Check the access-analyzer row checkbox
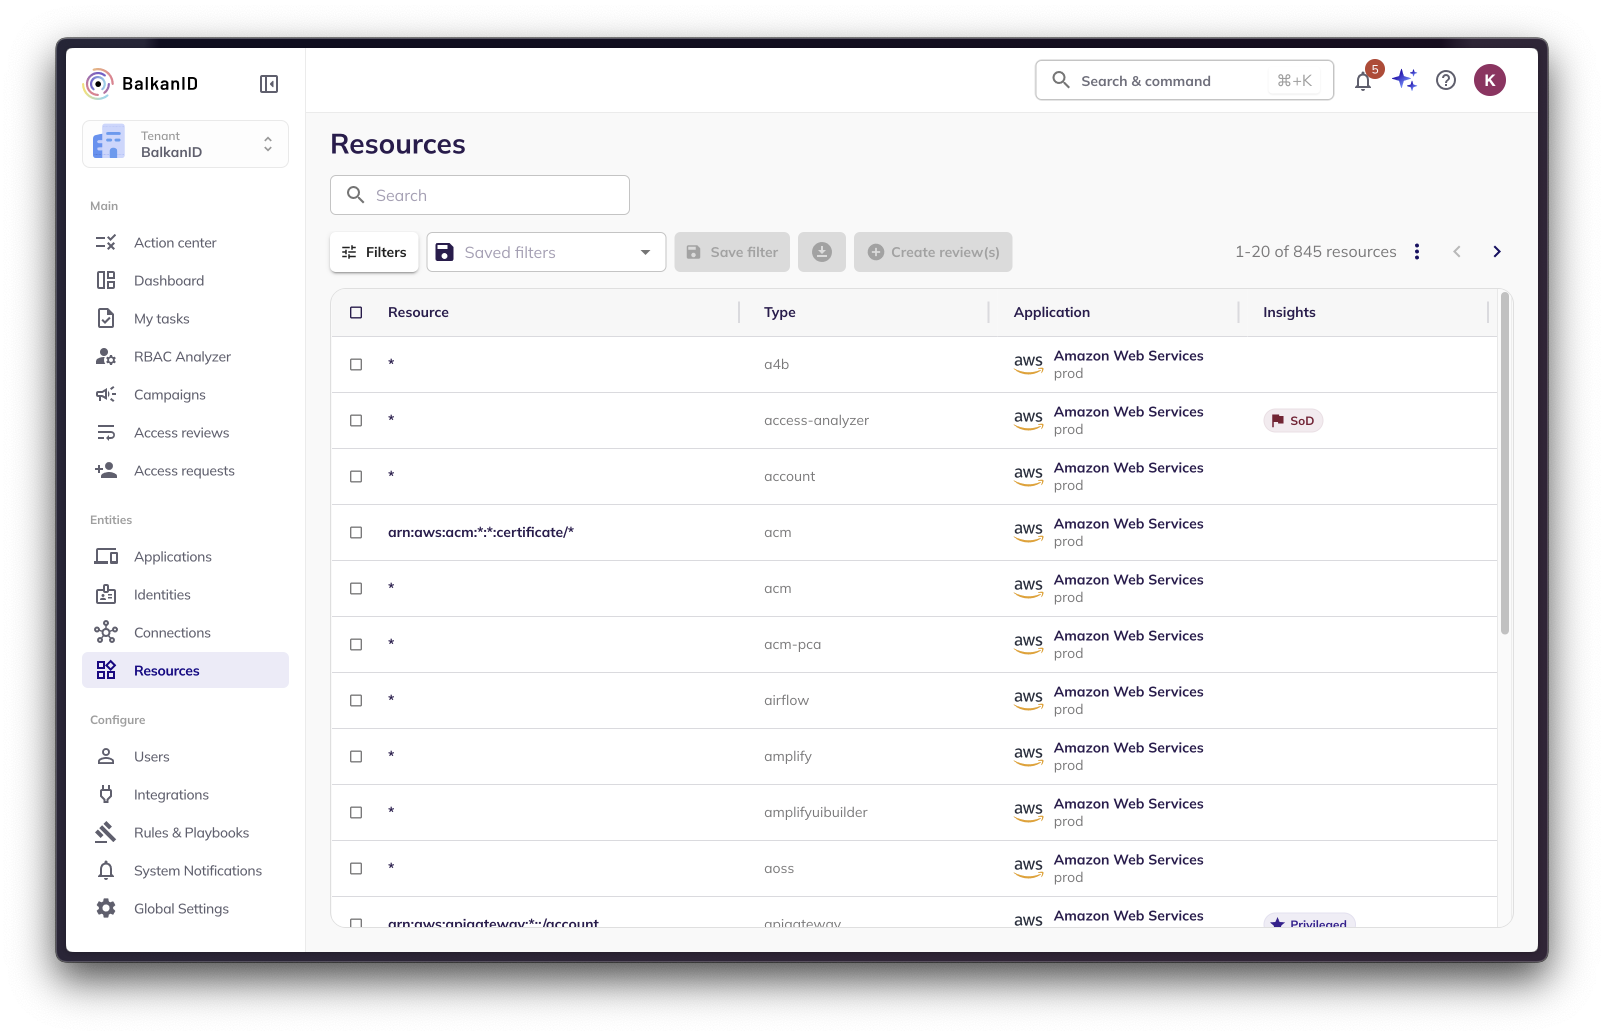Image resolution: width=1604 pixels, height=1036 pixels. click(356, 421)
